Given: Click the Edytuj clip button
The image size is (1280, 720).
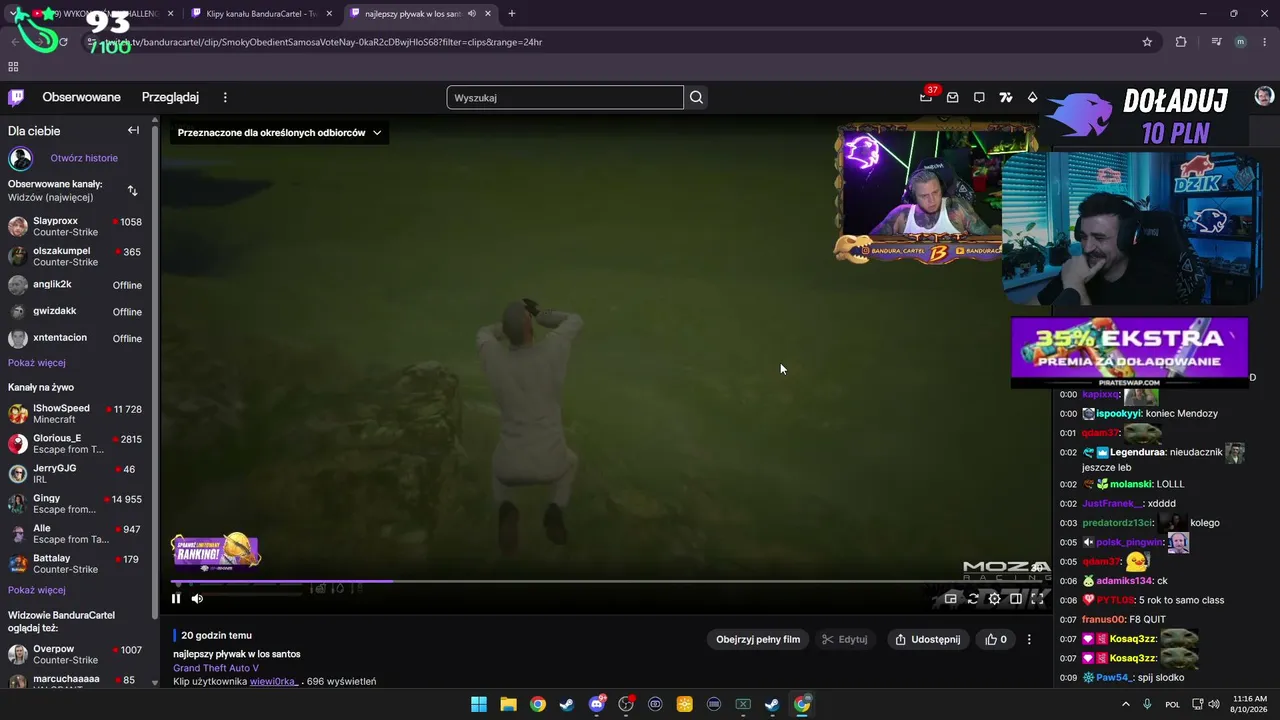Looking at the screenshot, I should pyautogui.click(x=845, y=639).
